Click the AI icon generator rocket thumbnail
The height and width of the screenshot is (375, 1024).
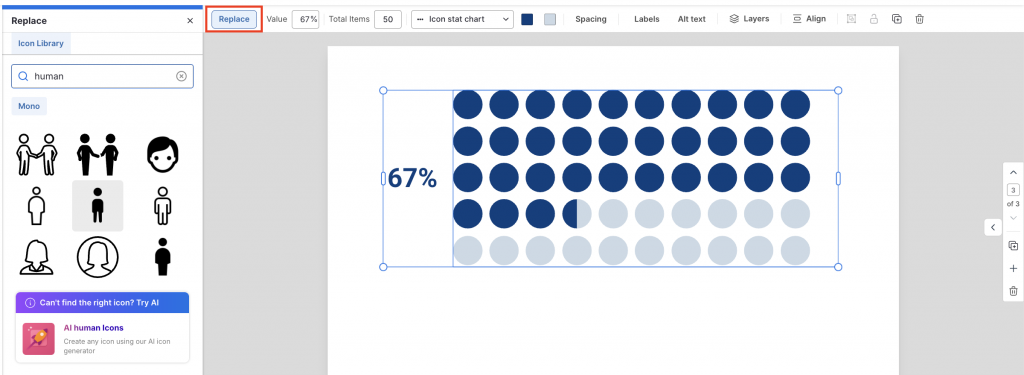pos(39,338)
